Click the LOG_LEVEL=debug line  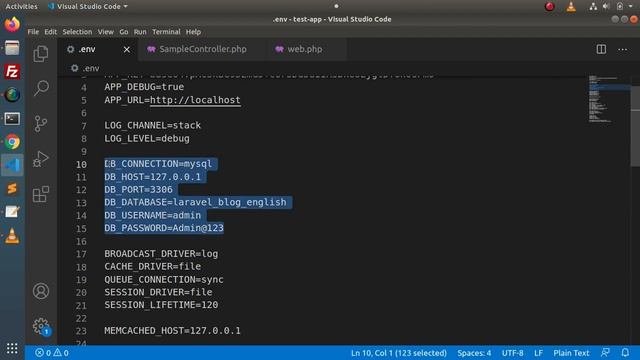(x=147, y=138)
